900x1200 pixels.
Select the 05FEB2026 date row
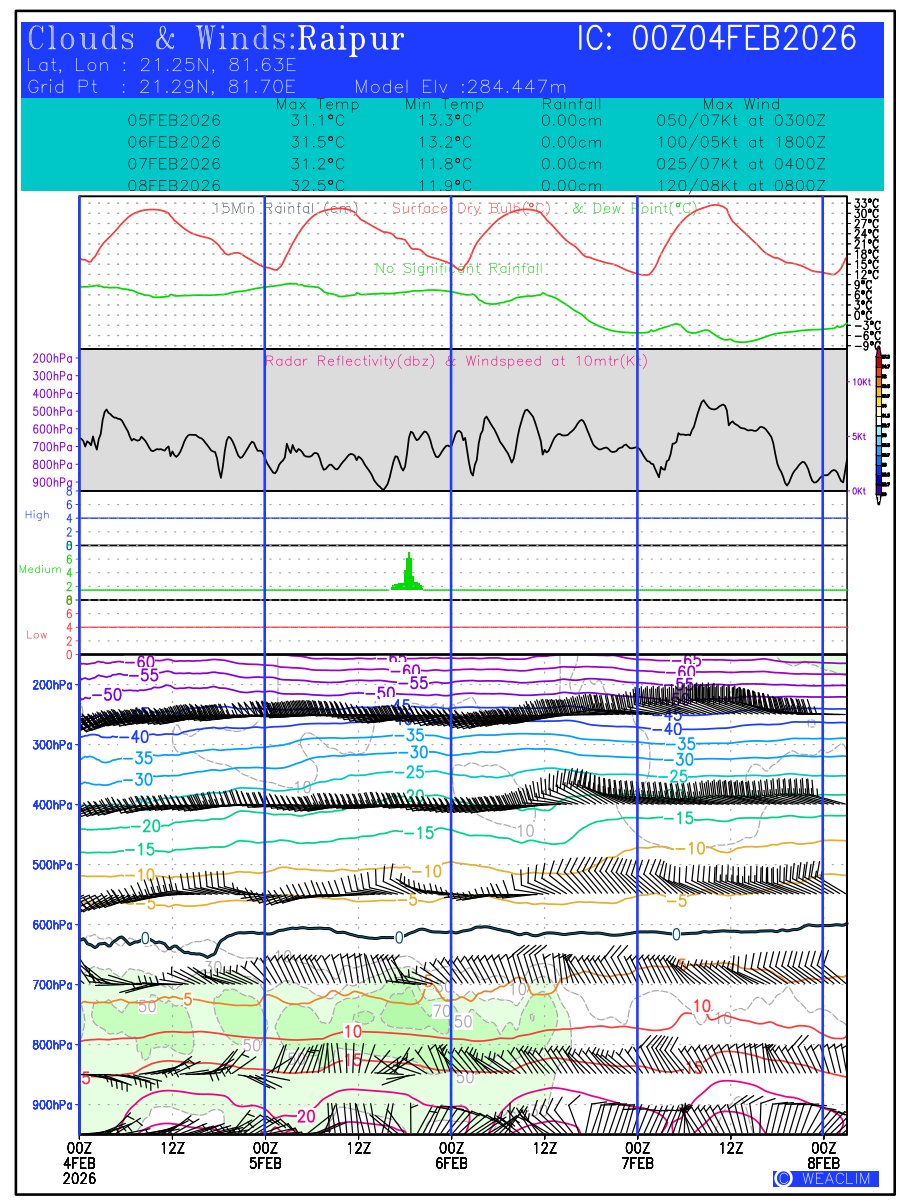[174, 120]
